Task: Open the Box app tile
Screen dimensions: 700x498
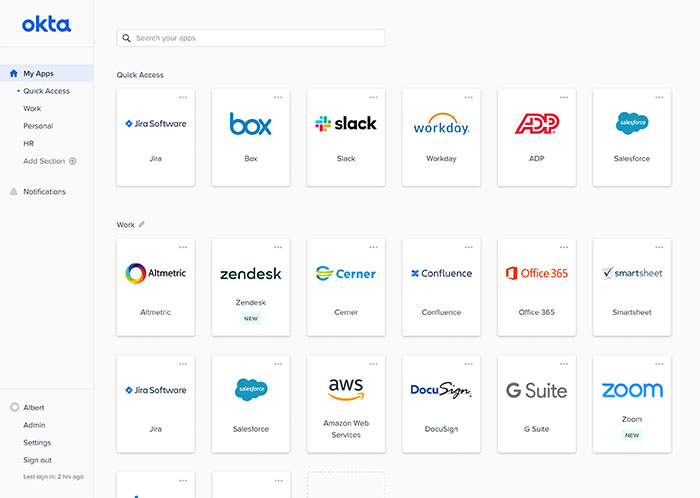Action: (251, 137)
